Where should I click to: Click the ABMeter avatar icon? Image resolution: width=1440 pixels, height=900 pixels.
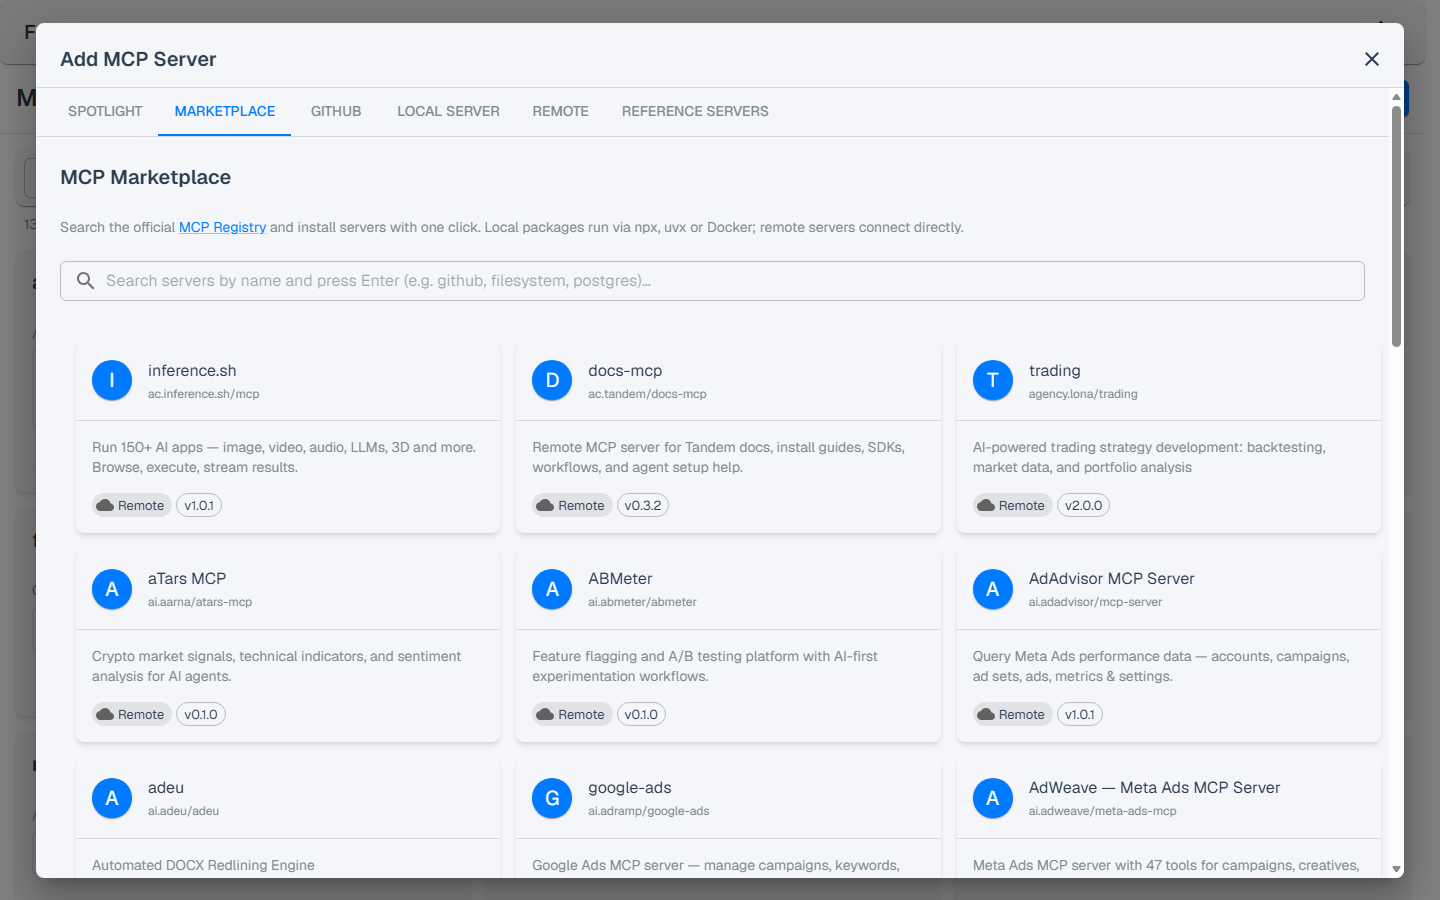click(x=552, y=589)
